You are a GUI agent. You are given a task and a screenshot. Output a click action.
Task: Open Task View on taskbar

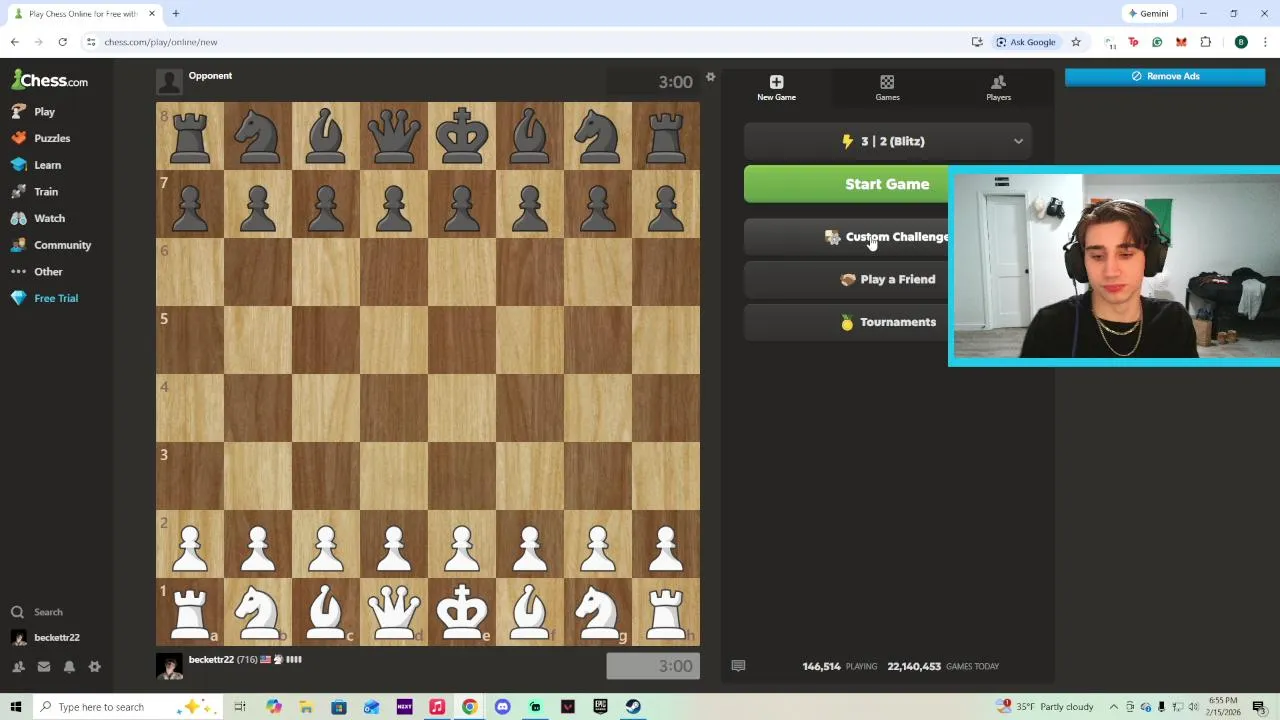tap(240, 707)
